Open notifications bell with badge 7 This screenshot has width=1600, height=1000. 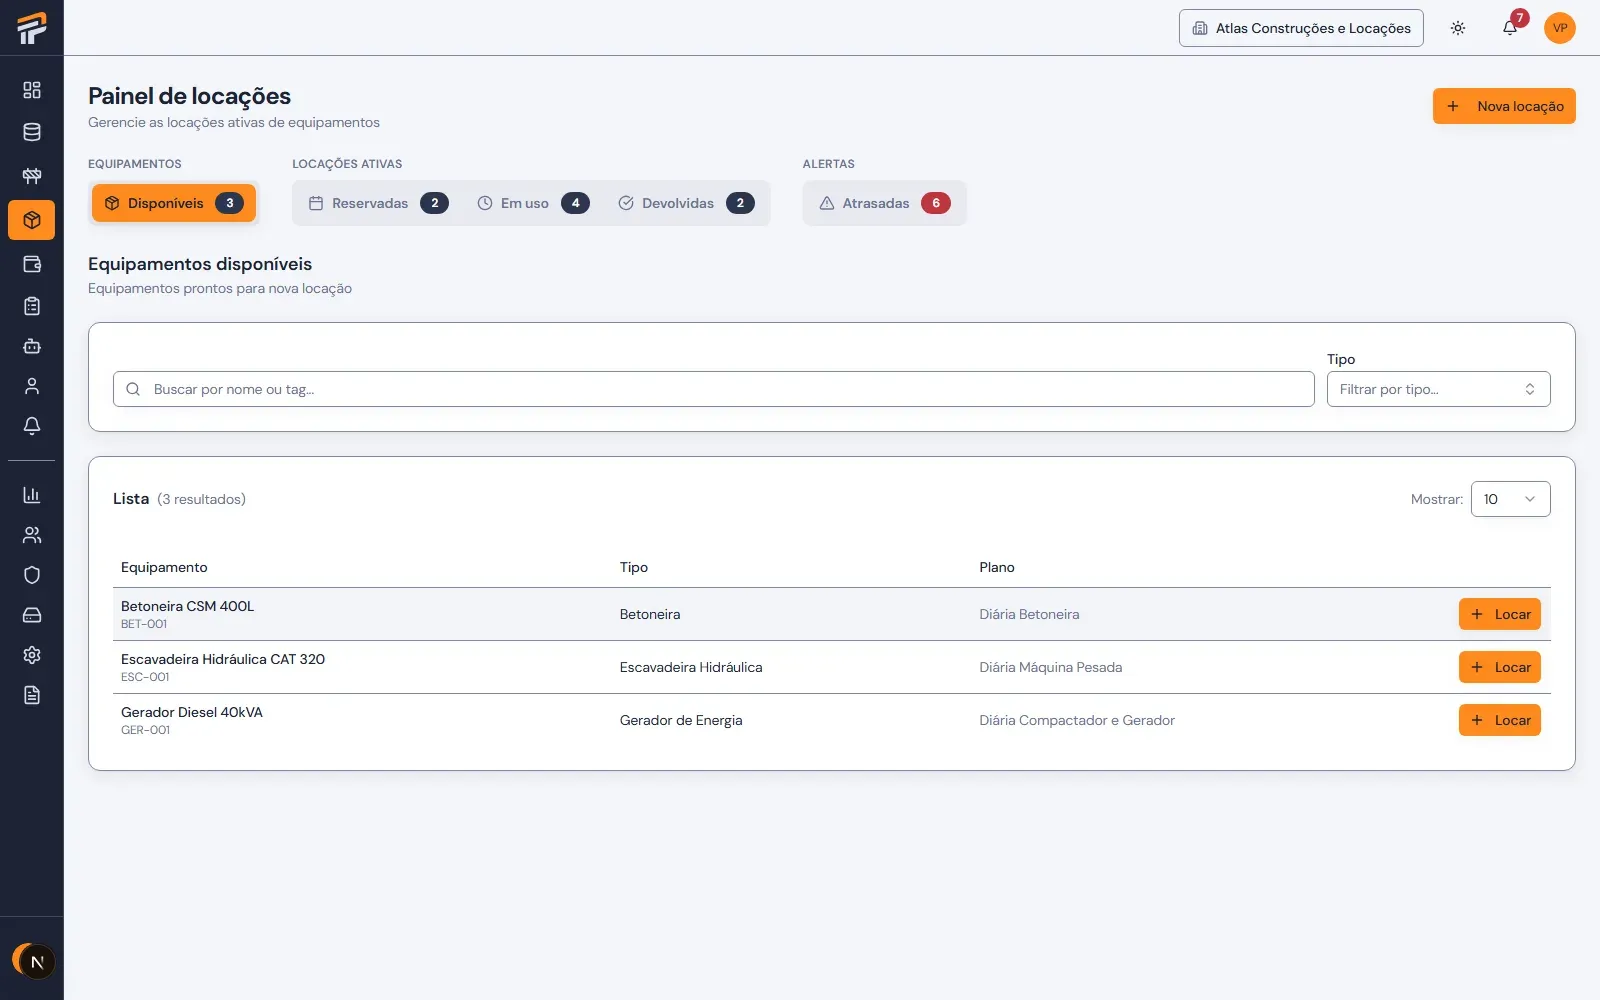point(1510,28)
